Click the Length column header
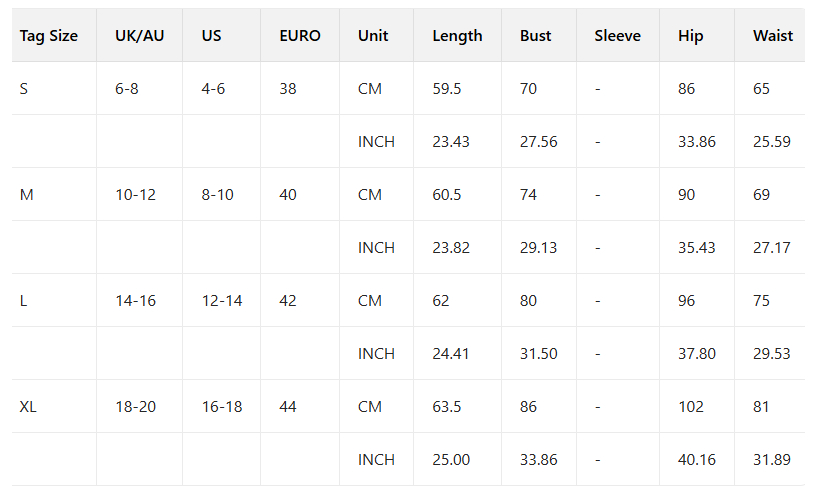Image resolution: width=816 pixels, height=488 pixels. 457,36
